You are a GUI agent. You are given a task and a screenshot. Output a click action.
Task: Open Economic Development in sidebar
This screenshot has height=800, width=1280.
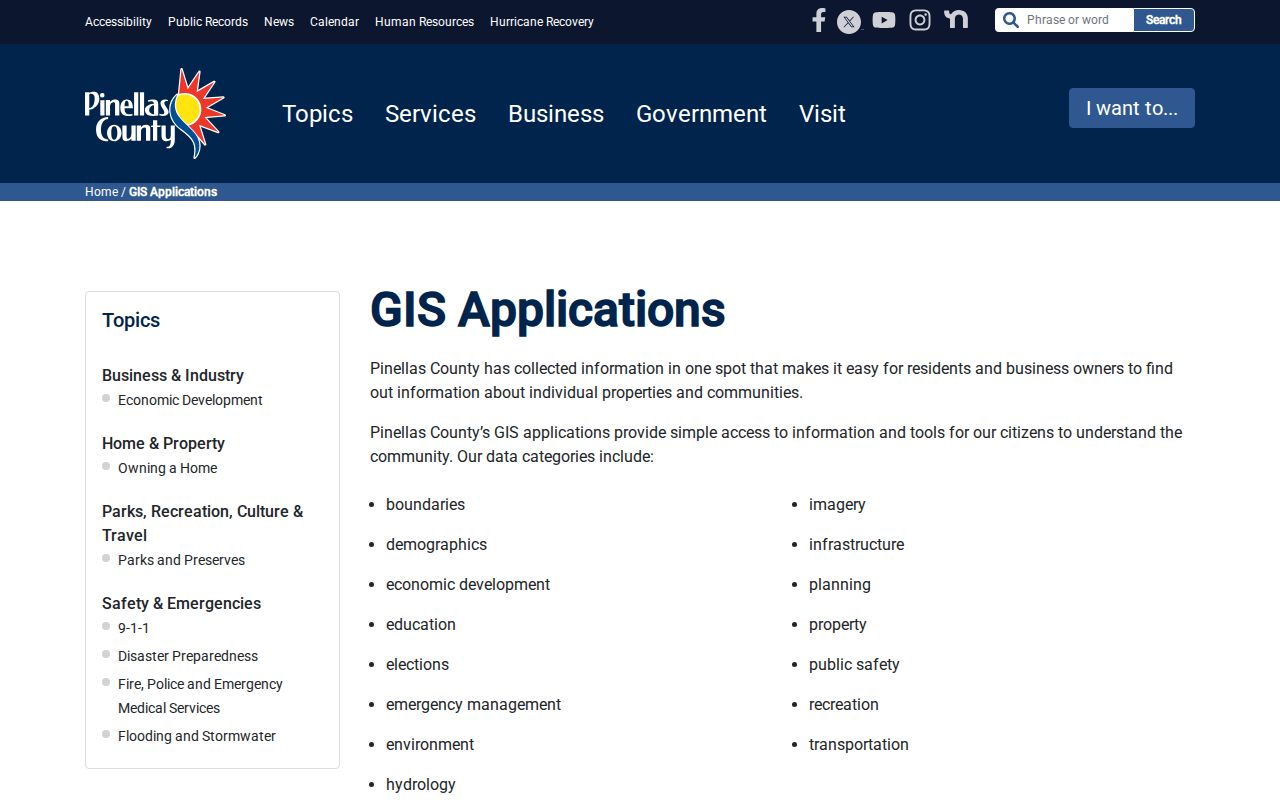point(190,400)
